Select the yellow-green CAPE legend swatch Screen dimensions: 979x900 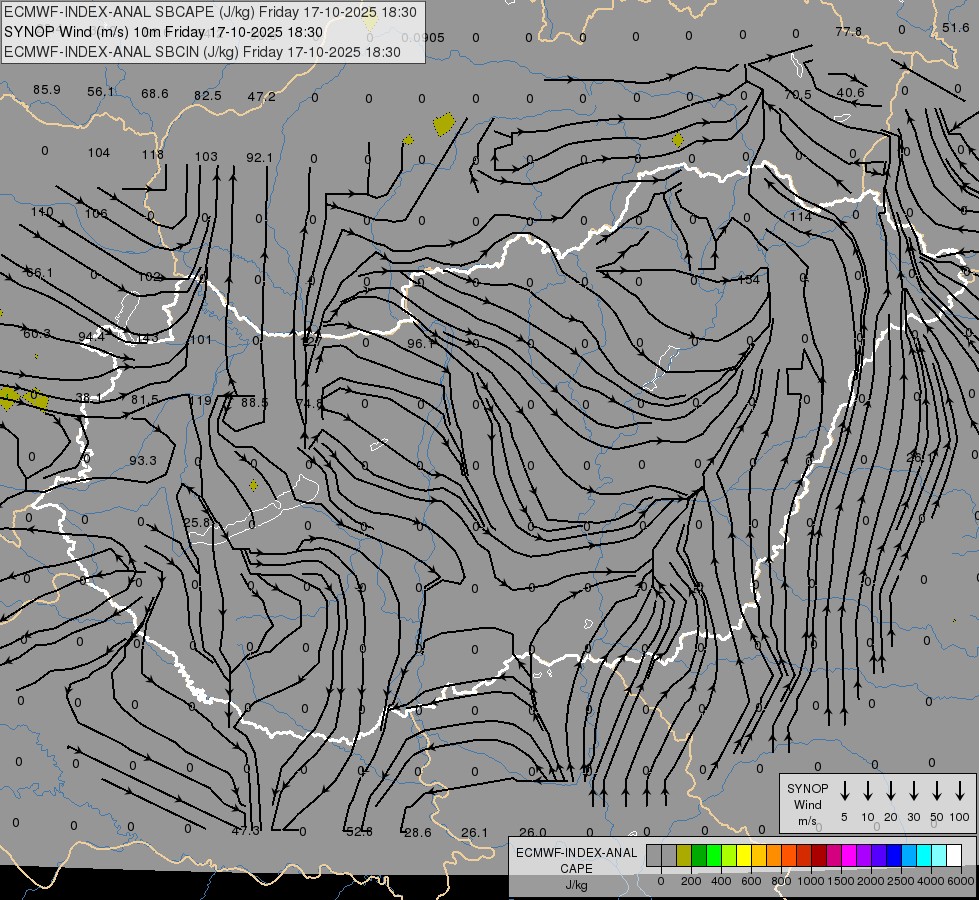click(x=729, y=856)
